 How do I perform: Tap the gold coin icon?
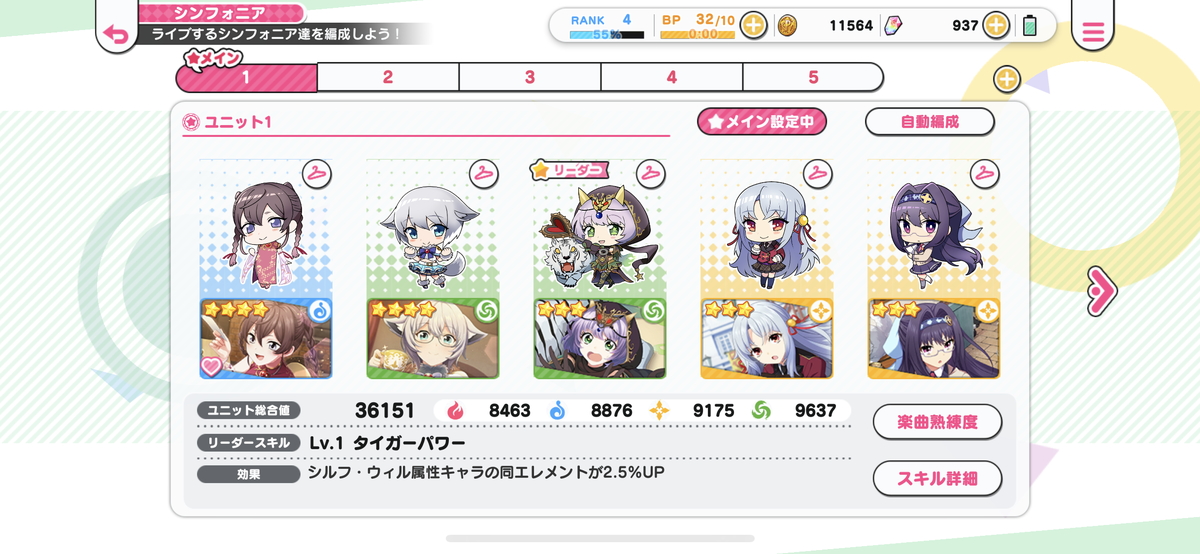click(x=788, y=25)
